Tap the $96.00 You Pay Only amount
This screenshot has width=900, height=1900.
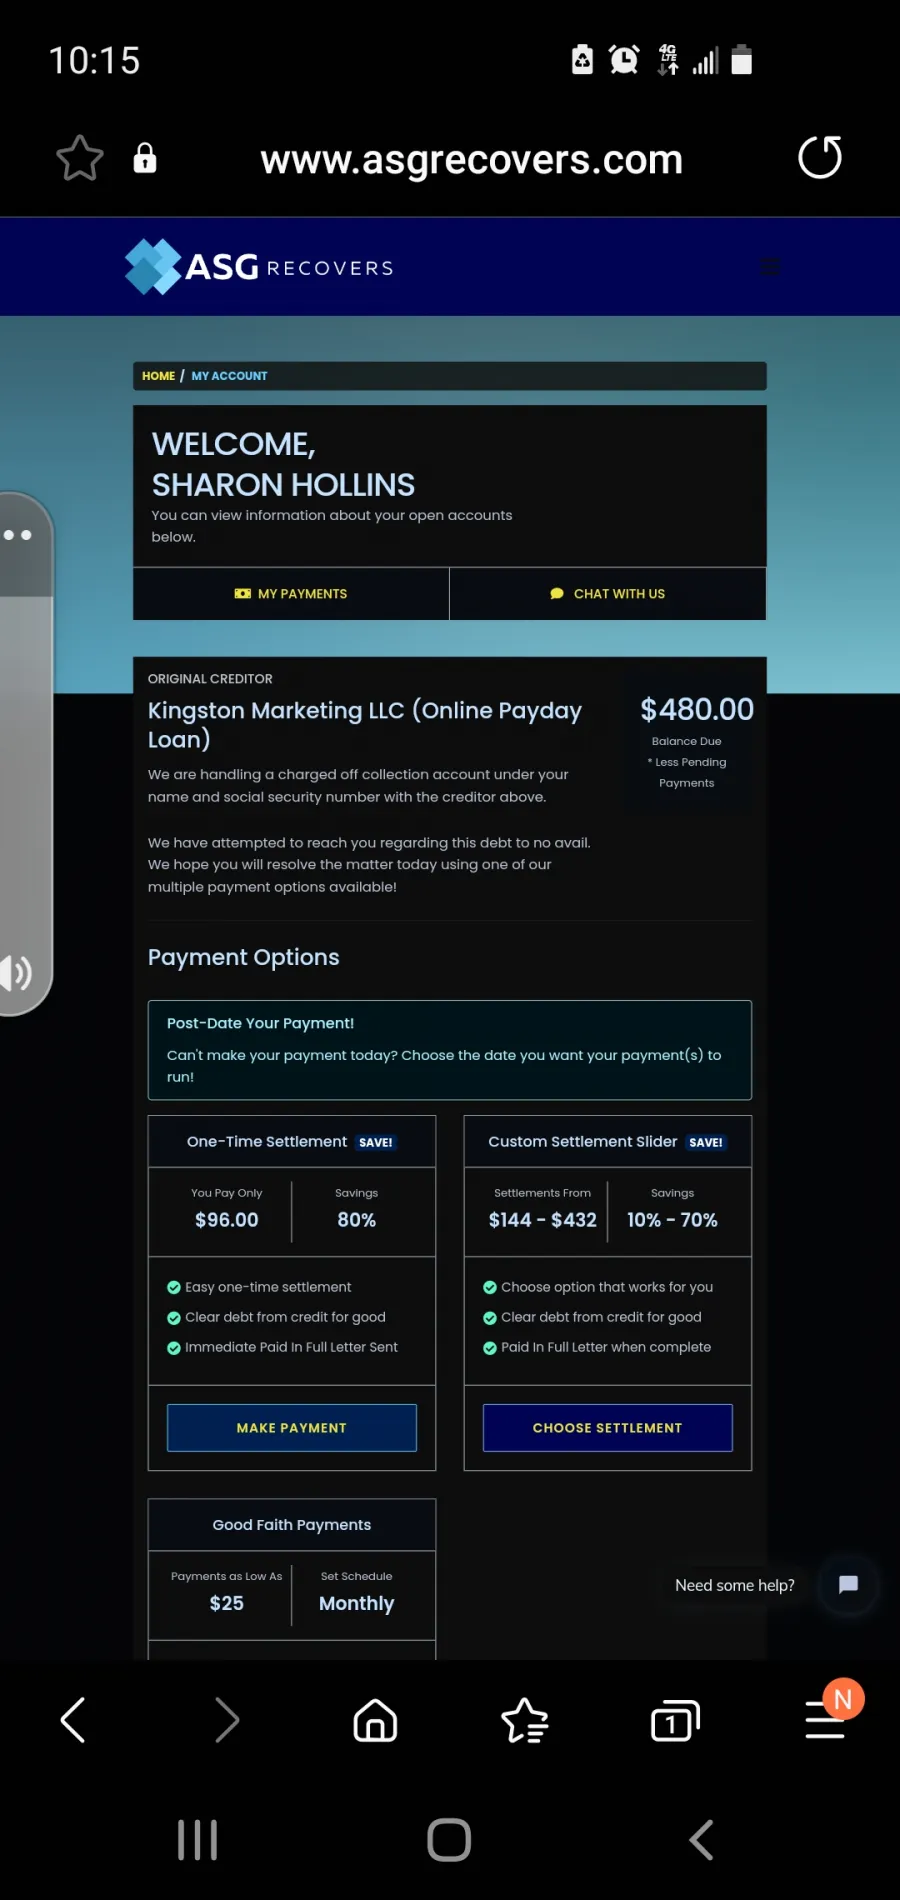click(x=227, y=1220)
